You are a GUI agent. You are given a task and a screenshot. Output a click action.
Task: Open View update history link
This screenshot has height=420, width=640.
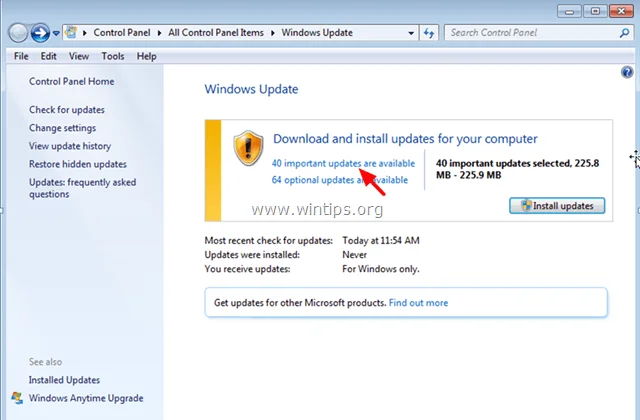(69, 146)
